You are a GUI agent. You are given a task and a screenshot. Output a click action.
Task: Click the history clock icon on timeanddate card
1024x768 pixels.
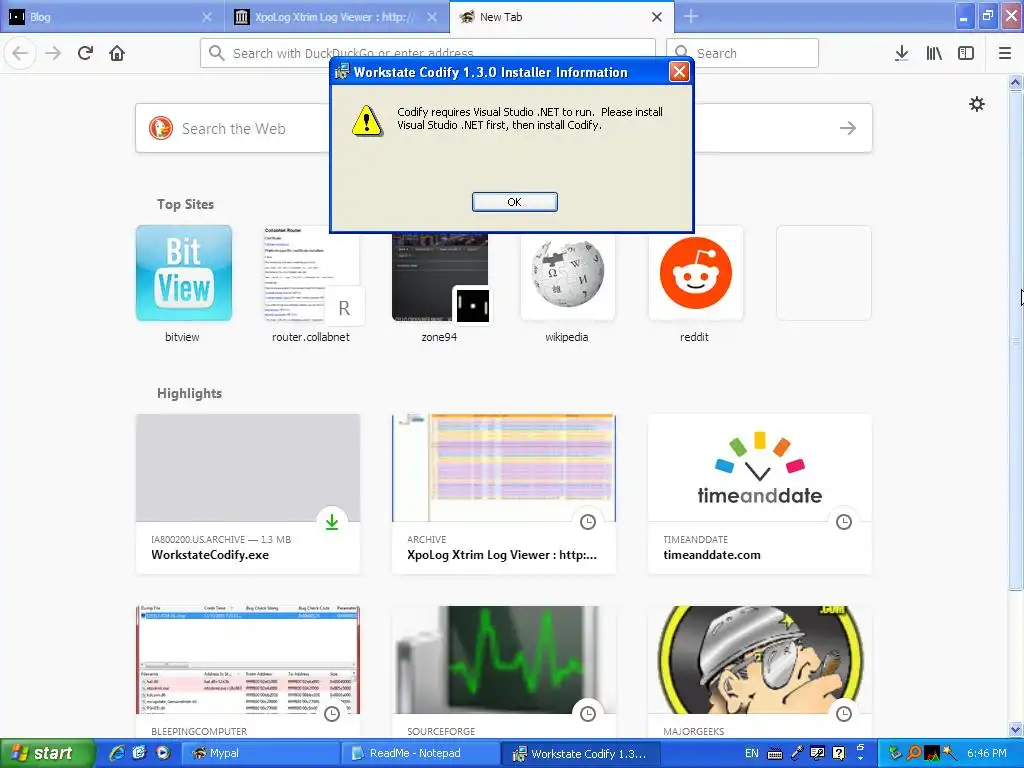point(844,522)
